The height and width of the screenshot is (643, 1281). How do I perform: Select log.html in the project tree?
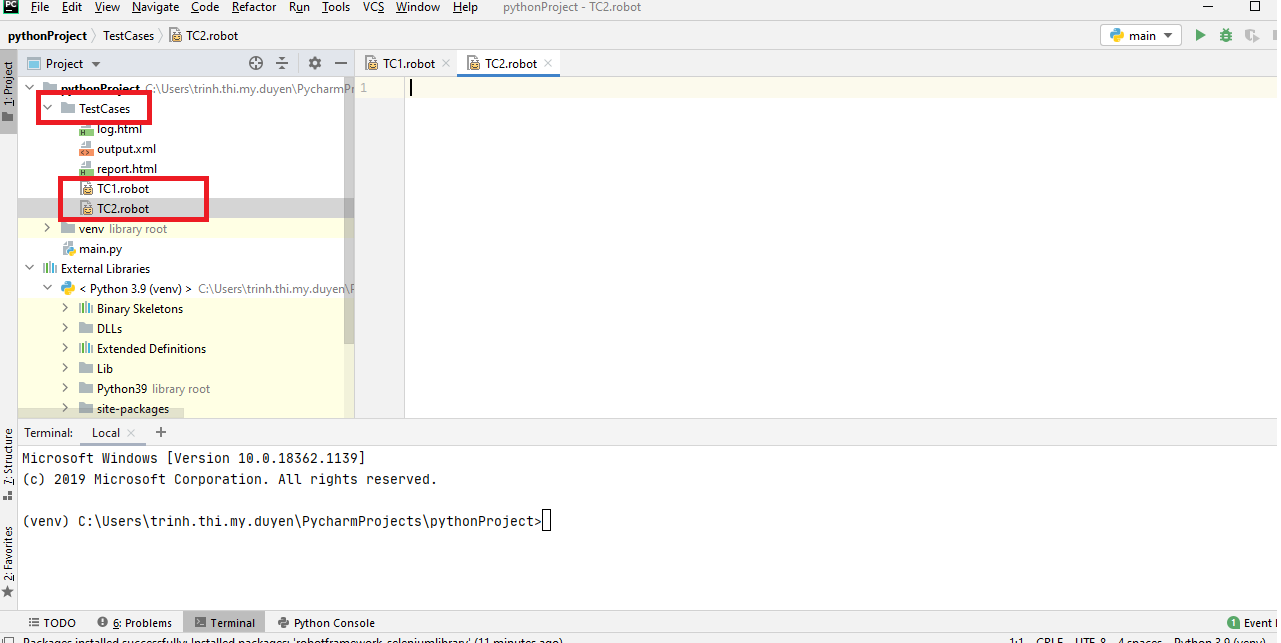pyautogui.click(x=119, y=129)
